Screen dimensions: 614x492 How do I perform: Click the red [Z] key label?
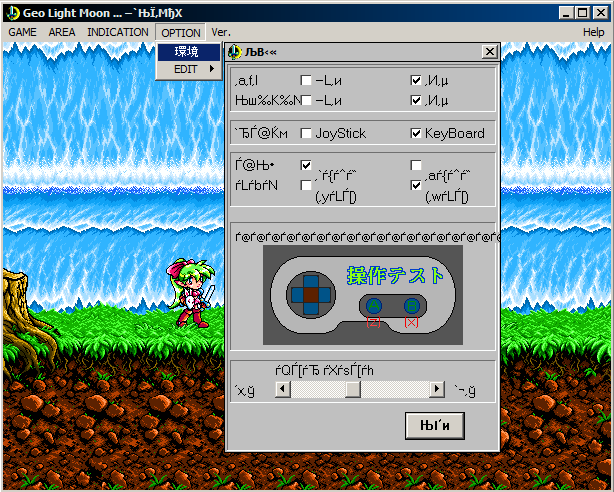point(373,322)
